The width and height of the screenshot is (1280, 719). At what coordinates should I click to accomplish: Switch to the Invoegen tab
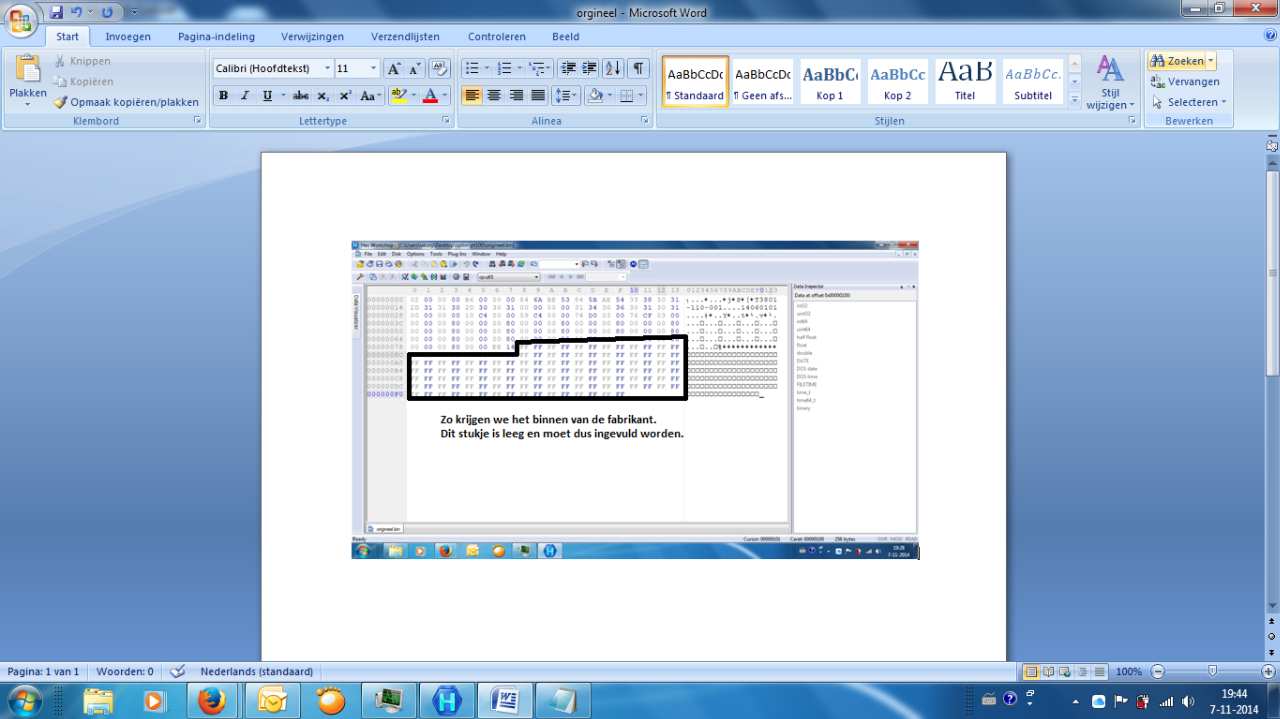[128, 37]
